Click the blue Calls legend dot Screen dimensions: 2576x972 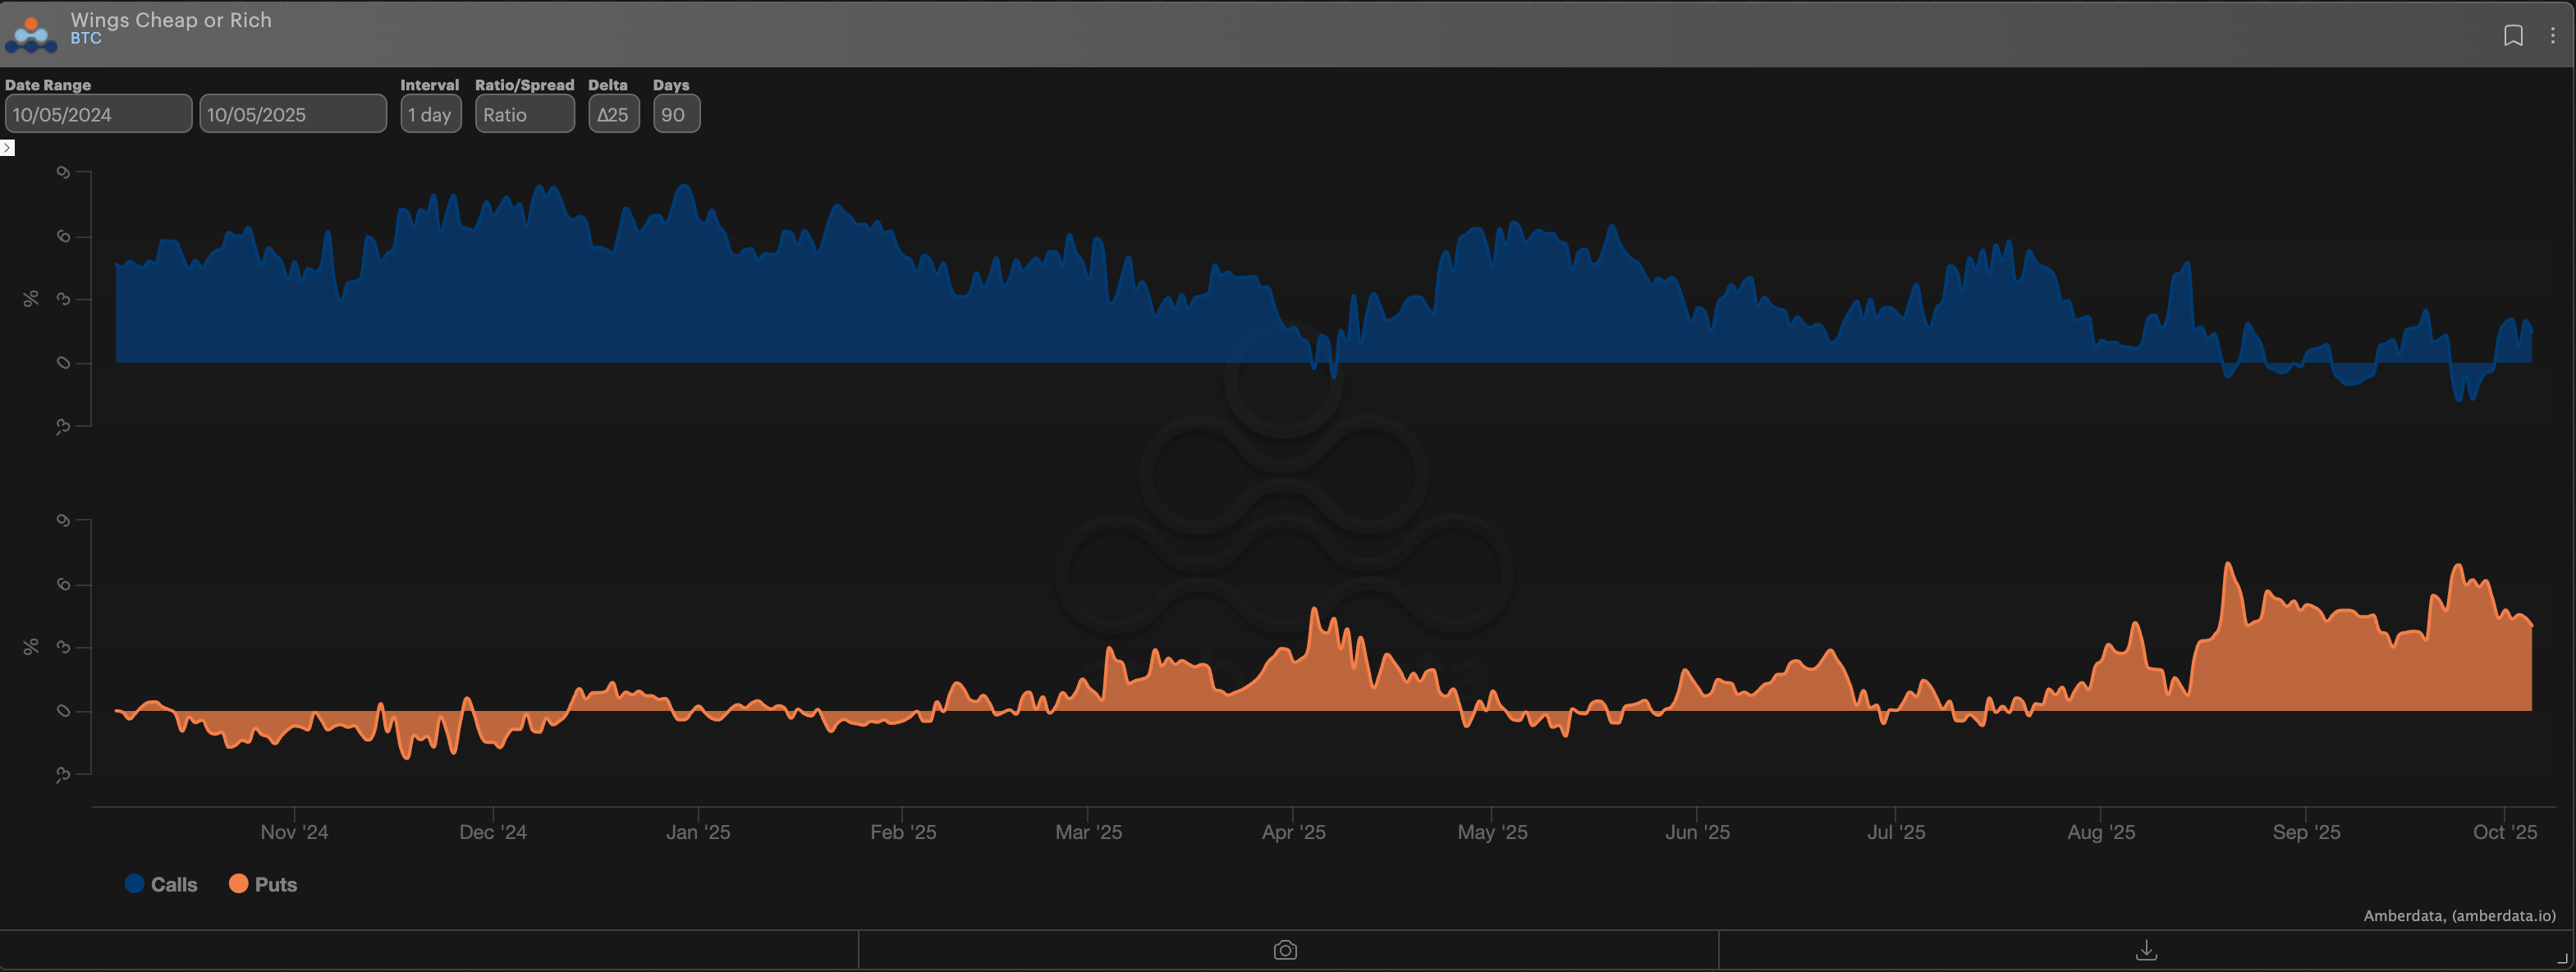coord(135,884)
